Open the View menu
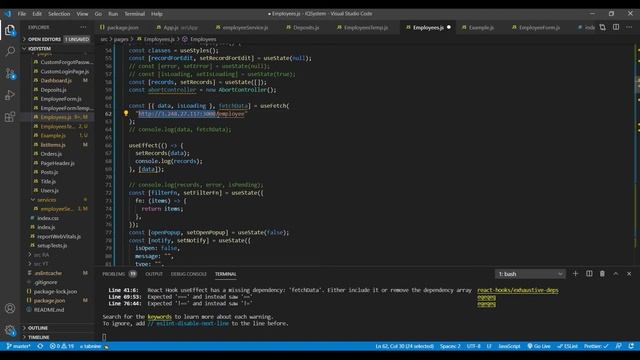This screenshot has height=360, width=640. (x=82, y=13)
